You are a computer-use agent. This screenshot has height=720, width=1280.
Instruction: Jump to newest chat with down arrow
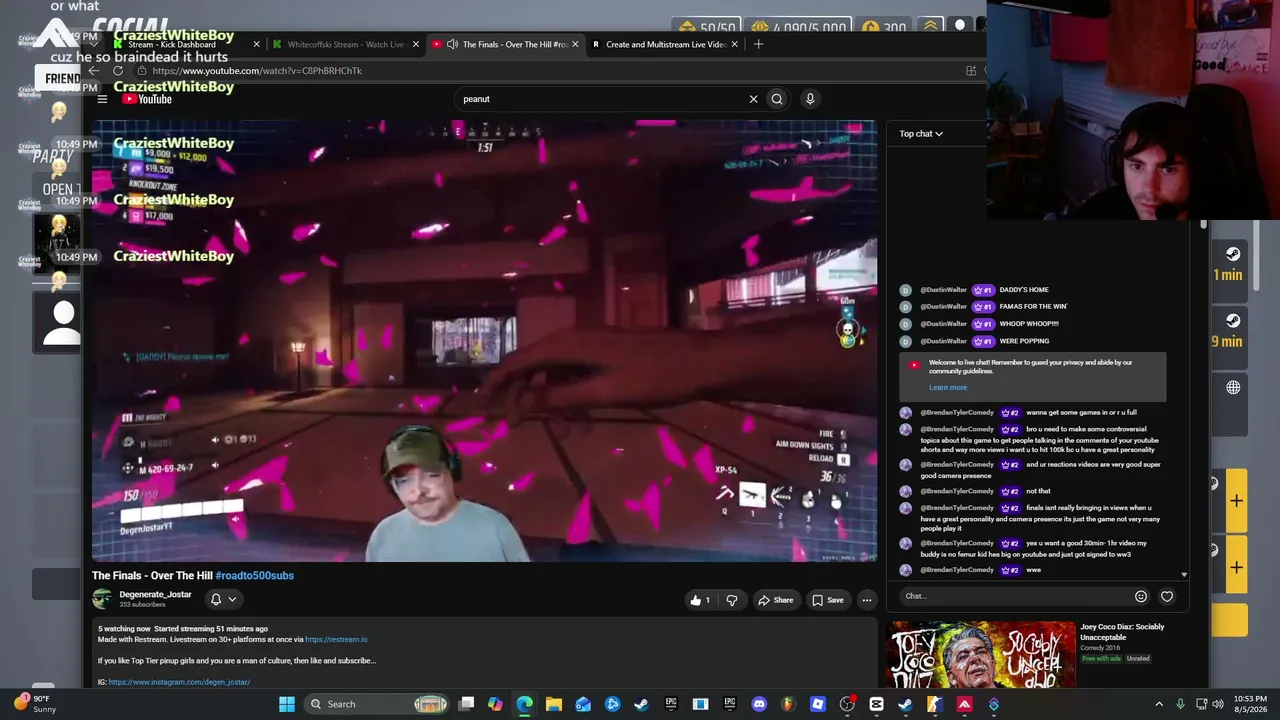(1184, 575)
